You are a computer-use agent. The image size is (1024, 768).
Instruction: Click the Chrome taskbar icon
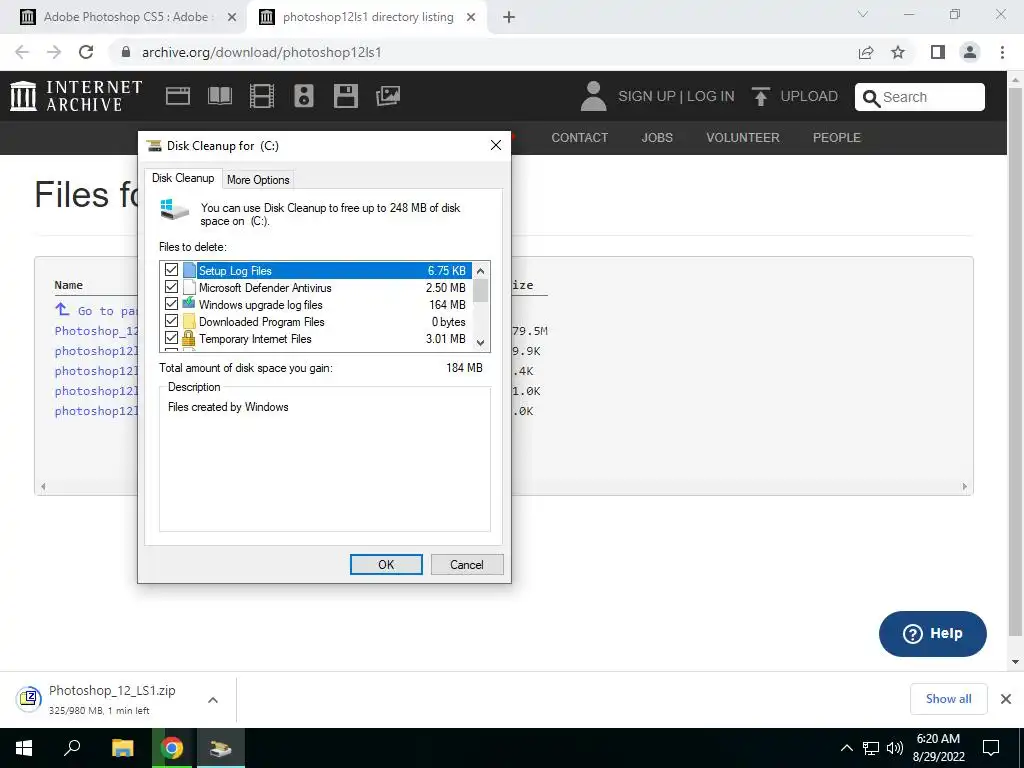[x=172, y=748]
